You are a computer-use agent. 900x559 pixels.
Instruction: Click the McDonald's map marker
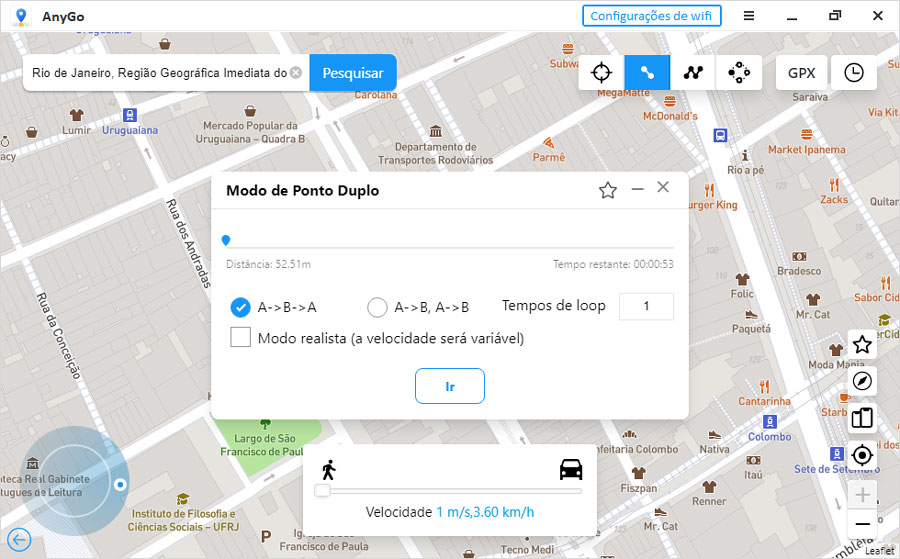pos(670,102)
